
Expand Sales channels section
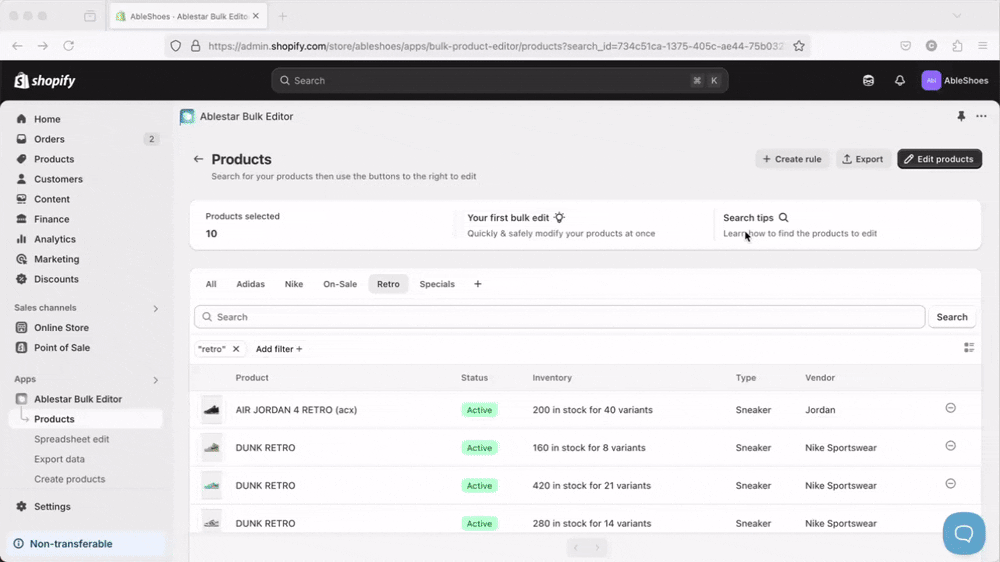pos(155,308)
